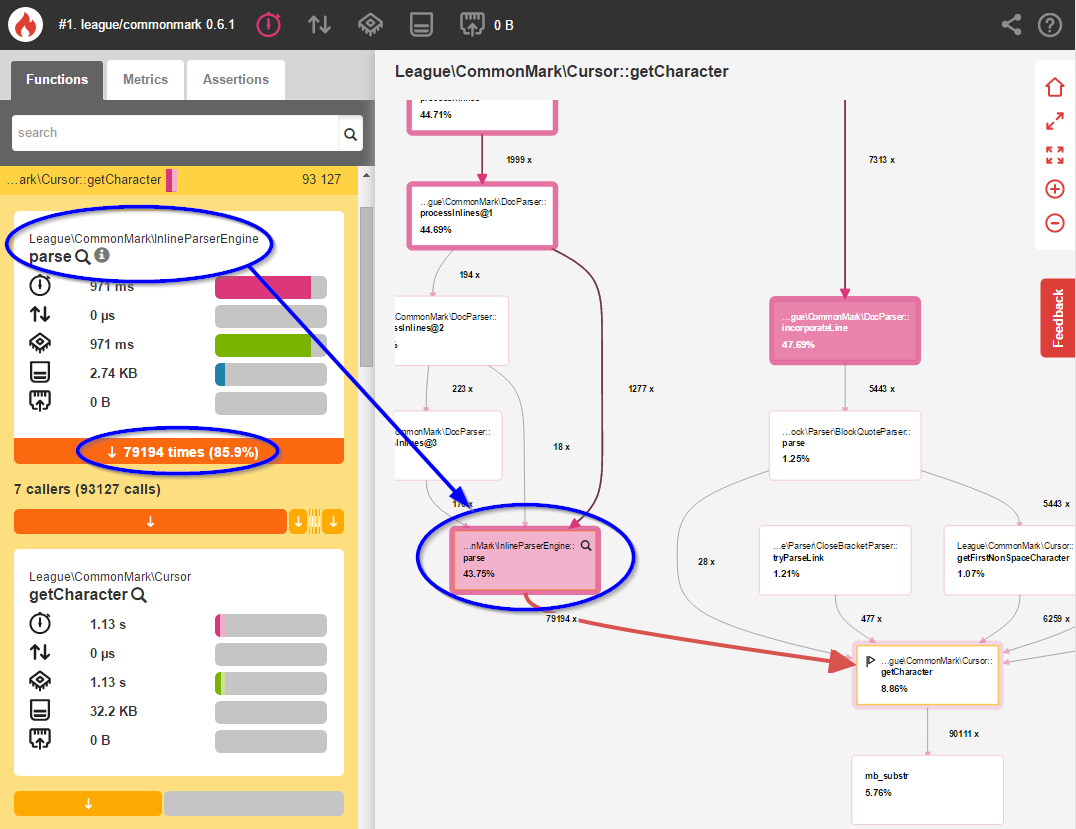The width and height of the screenshot is (1076, 829).
Task: Select the processInlines@2 graph node
Action: (x=452, y=331)
